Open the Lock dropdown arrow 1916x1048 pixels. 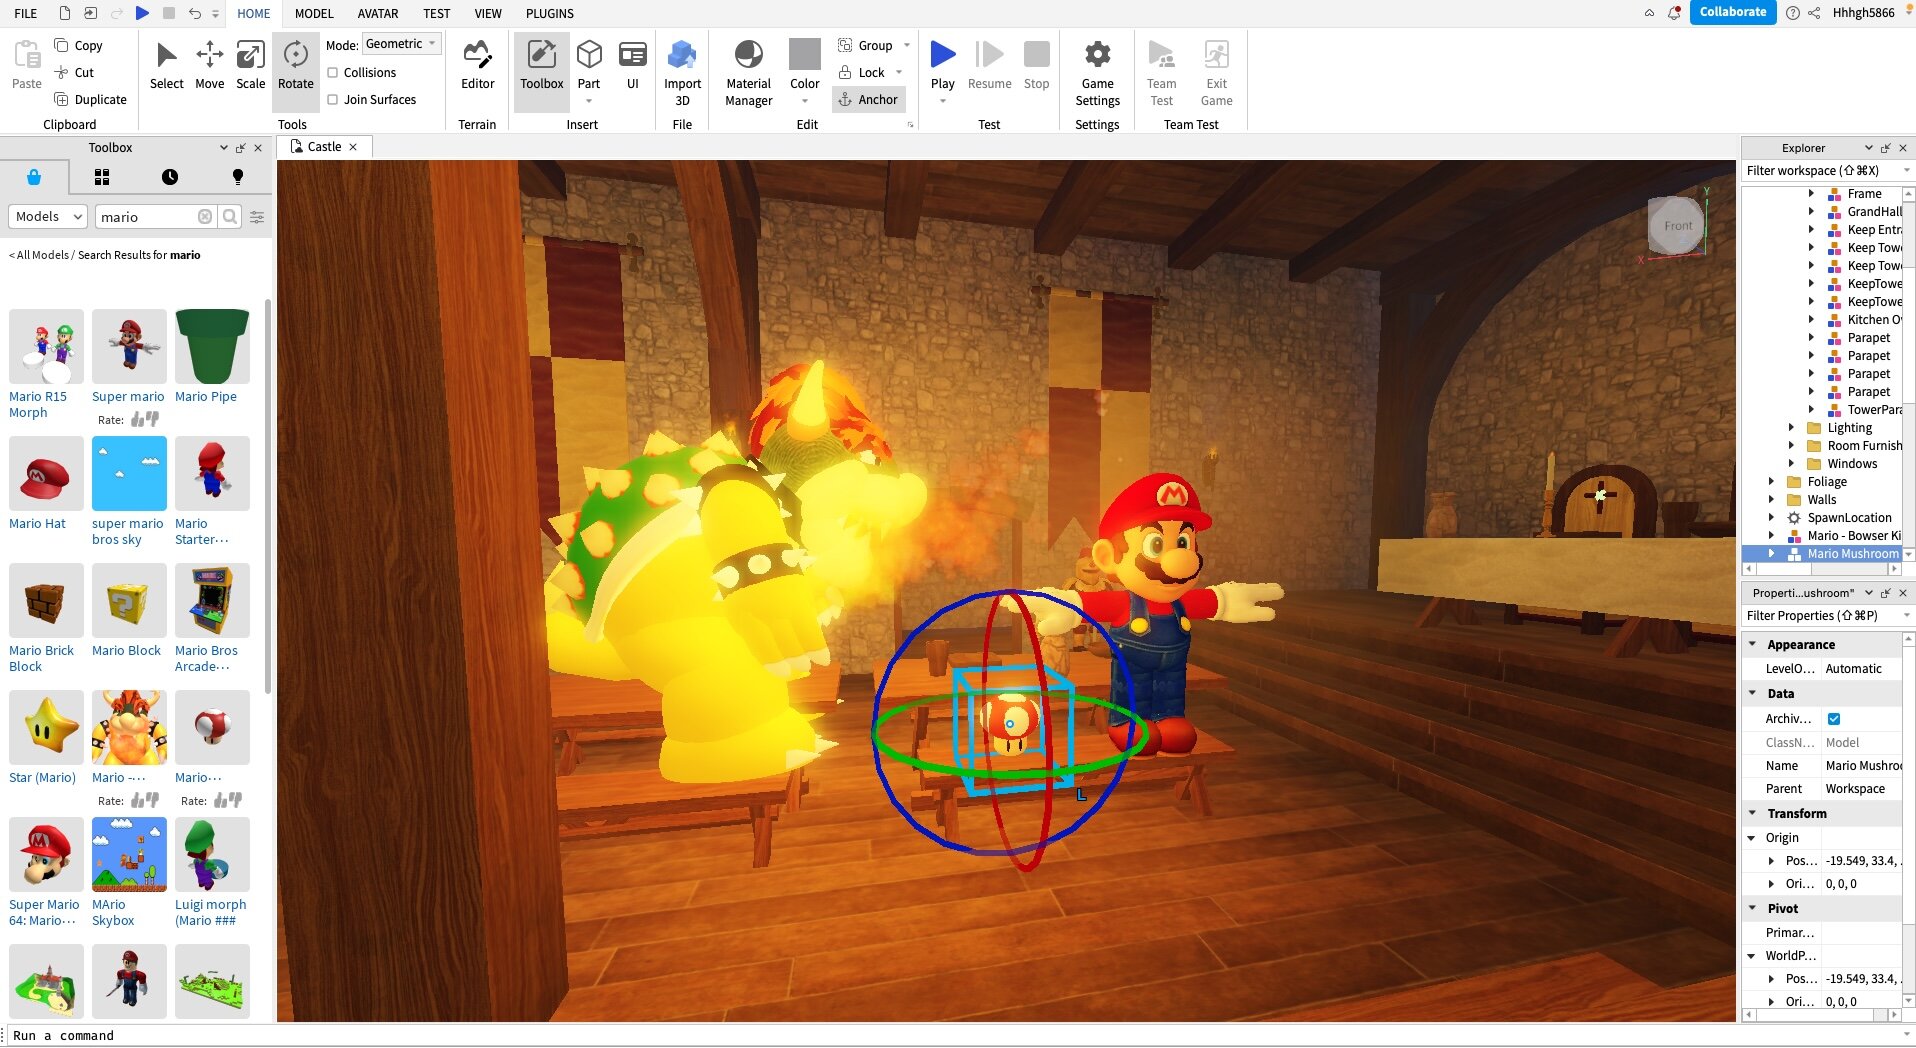coord(899,72)
